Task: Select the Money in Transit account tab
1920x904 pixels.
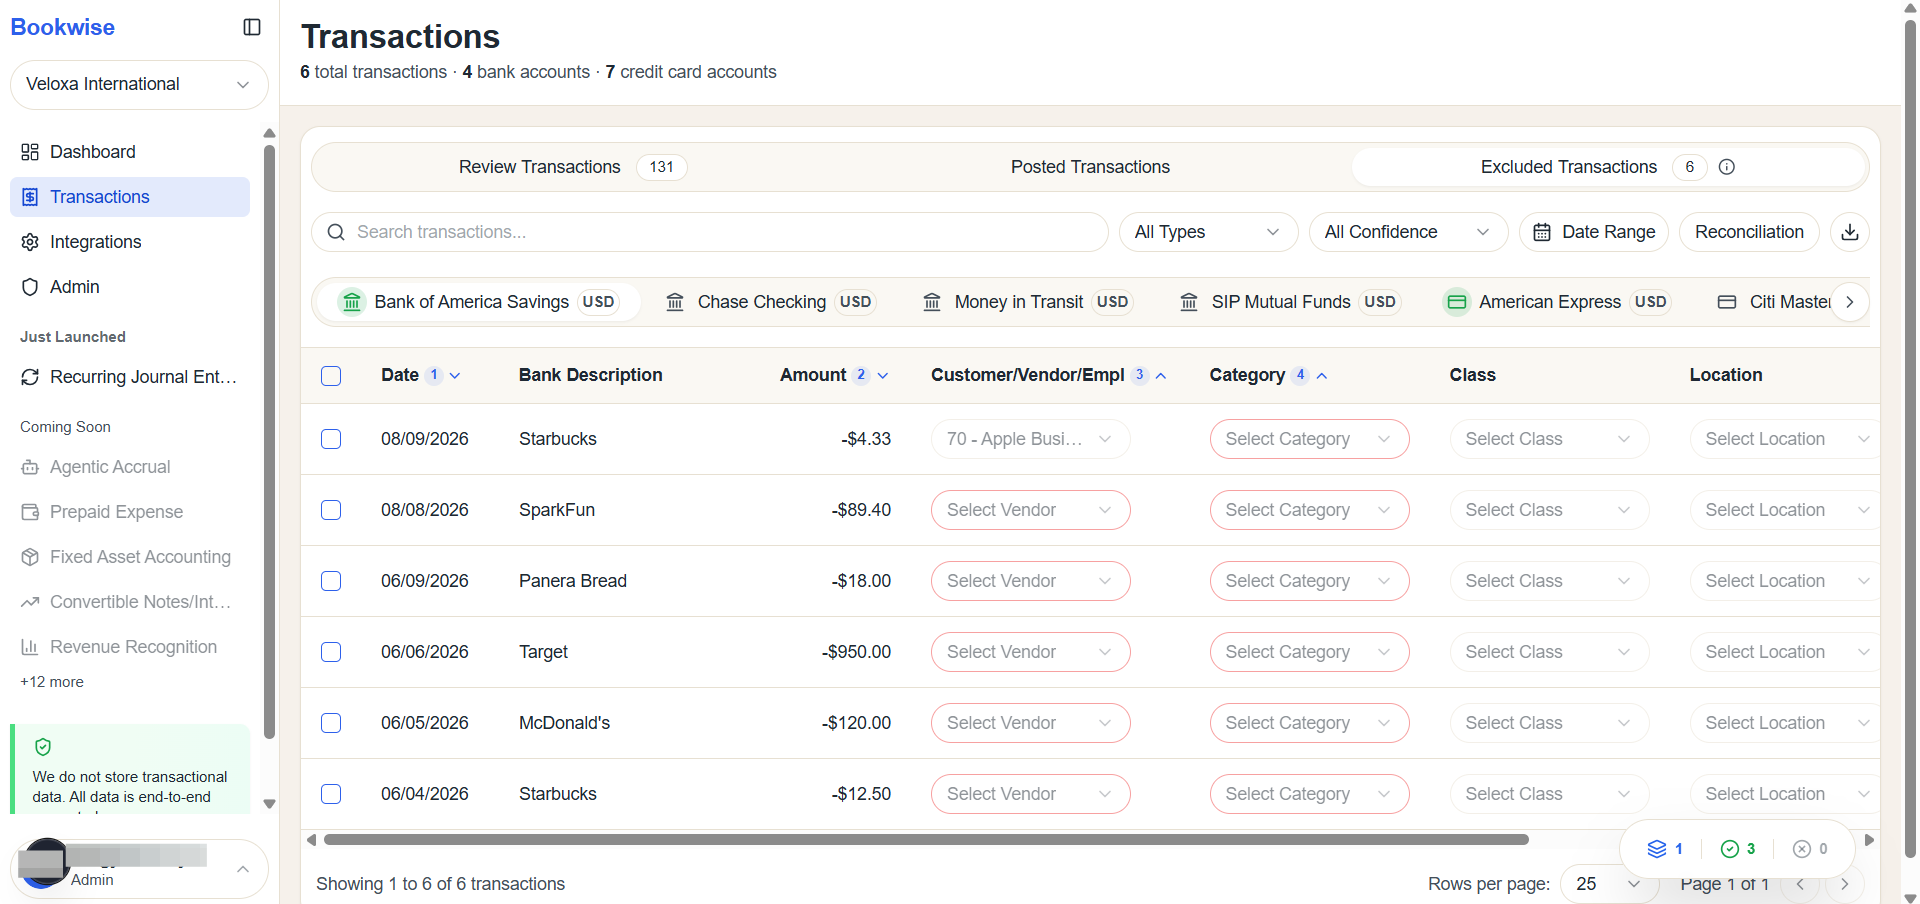Action: click(x=1027, y=302)
